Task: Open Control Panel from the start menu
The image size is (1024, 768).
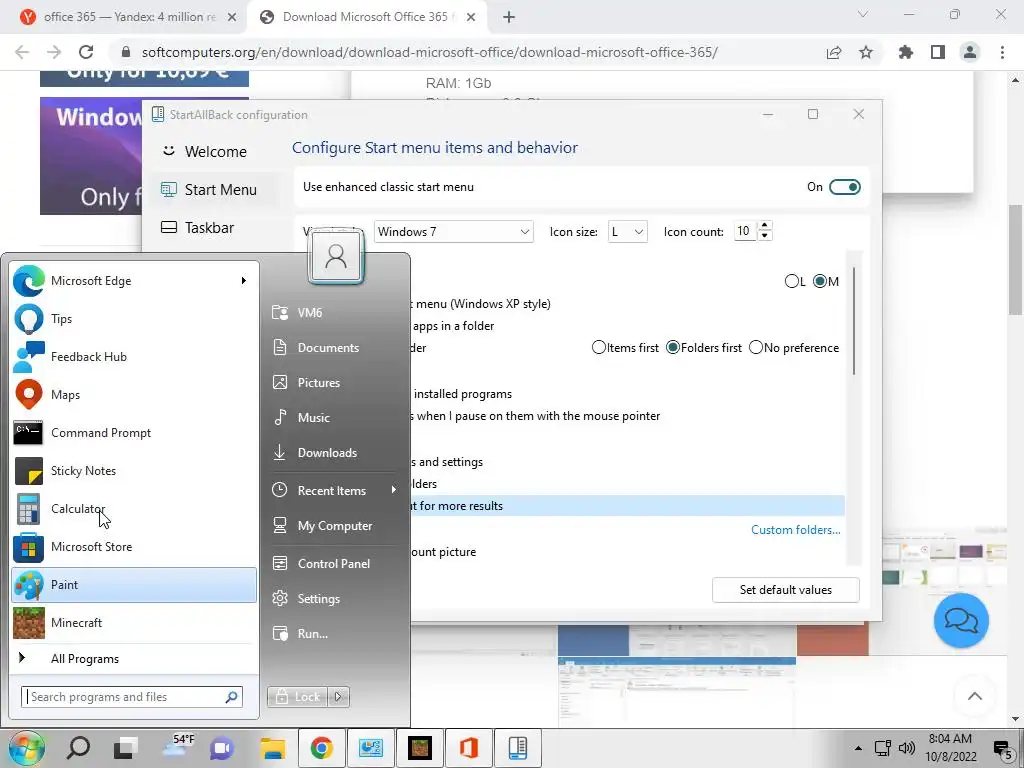Action: click(333, 564)
